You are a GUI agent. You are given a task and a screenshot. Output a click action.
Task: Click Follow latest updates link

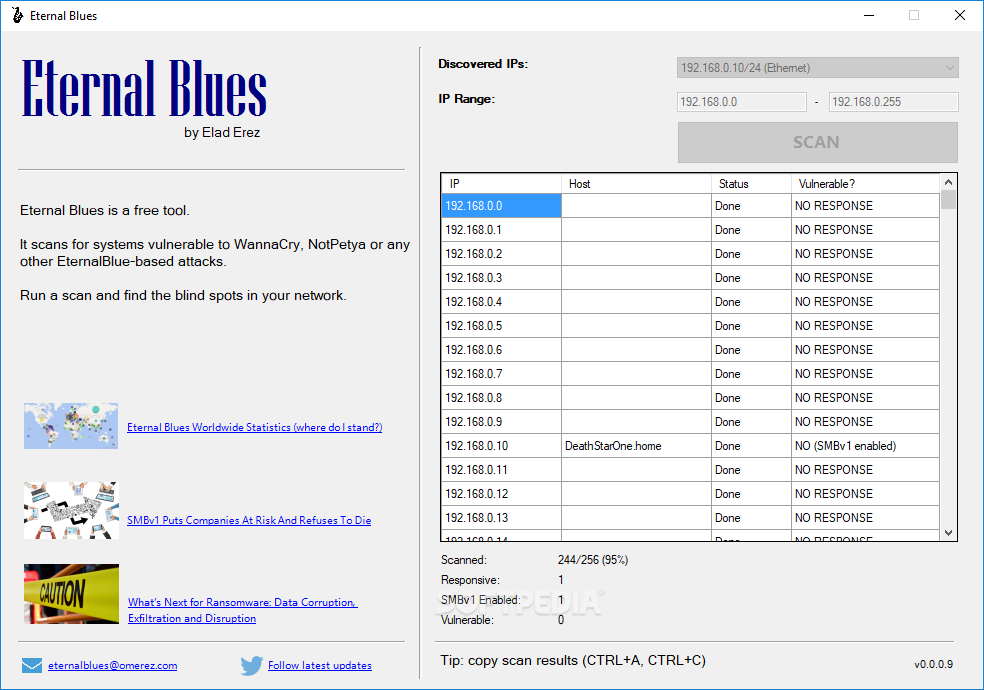(320, 666)
